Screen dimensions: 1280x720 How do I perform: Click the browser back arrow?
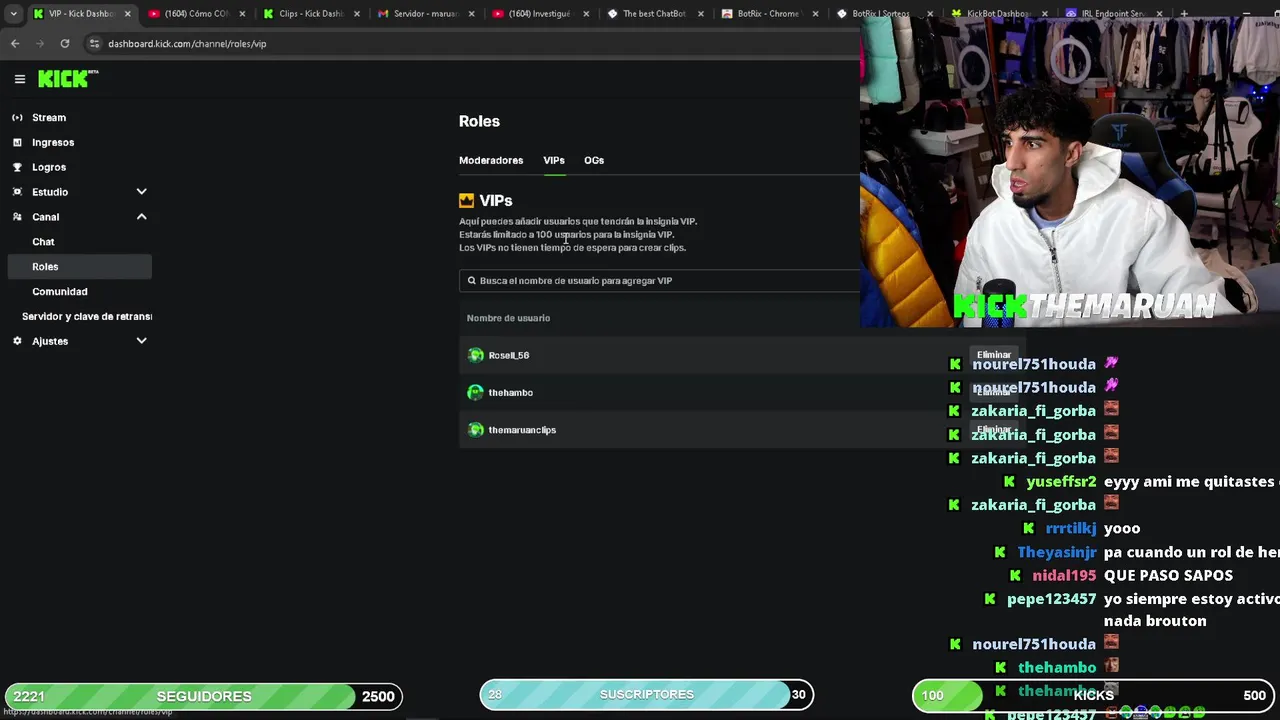tap(15, 44)
